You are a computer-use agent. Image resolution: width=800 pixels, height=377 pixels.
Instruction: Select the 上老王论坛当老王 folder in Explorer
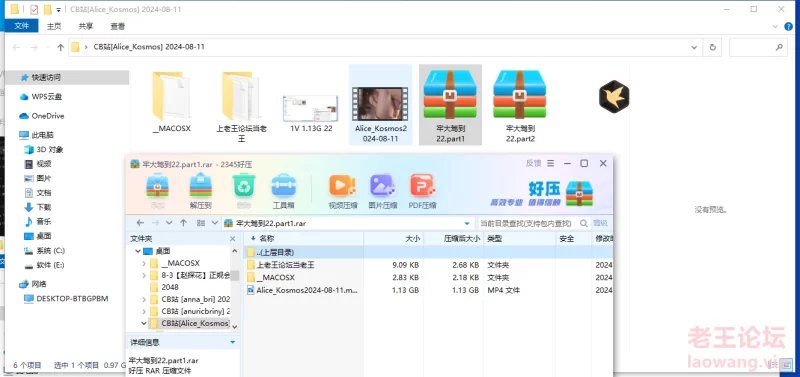(241, 106)
